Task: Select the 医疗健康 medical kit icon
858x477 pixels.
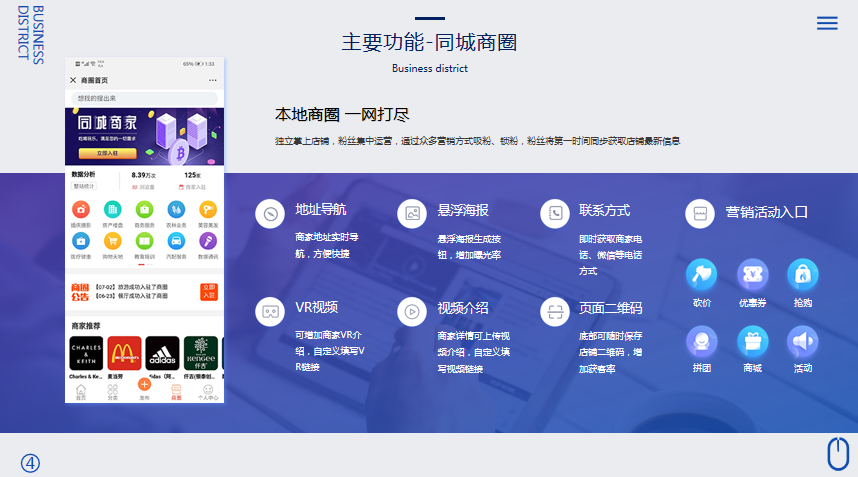Action: pos(81,241)
